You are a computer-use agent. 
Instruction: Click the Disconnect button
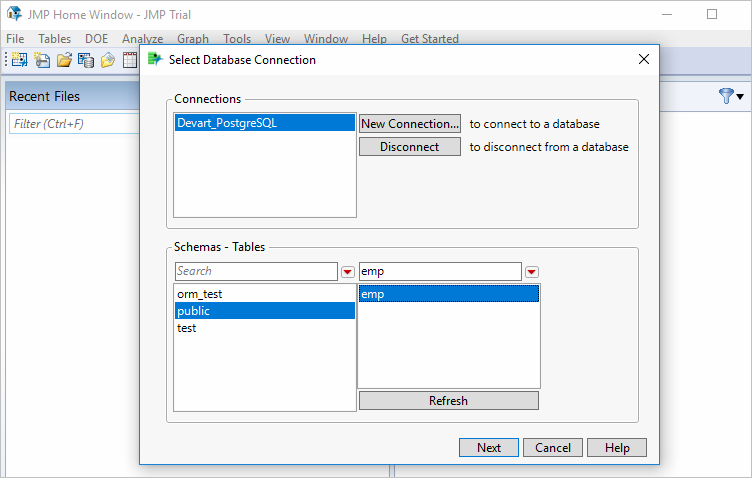pos(410,147)
